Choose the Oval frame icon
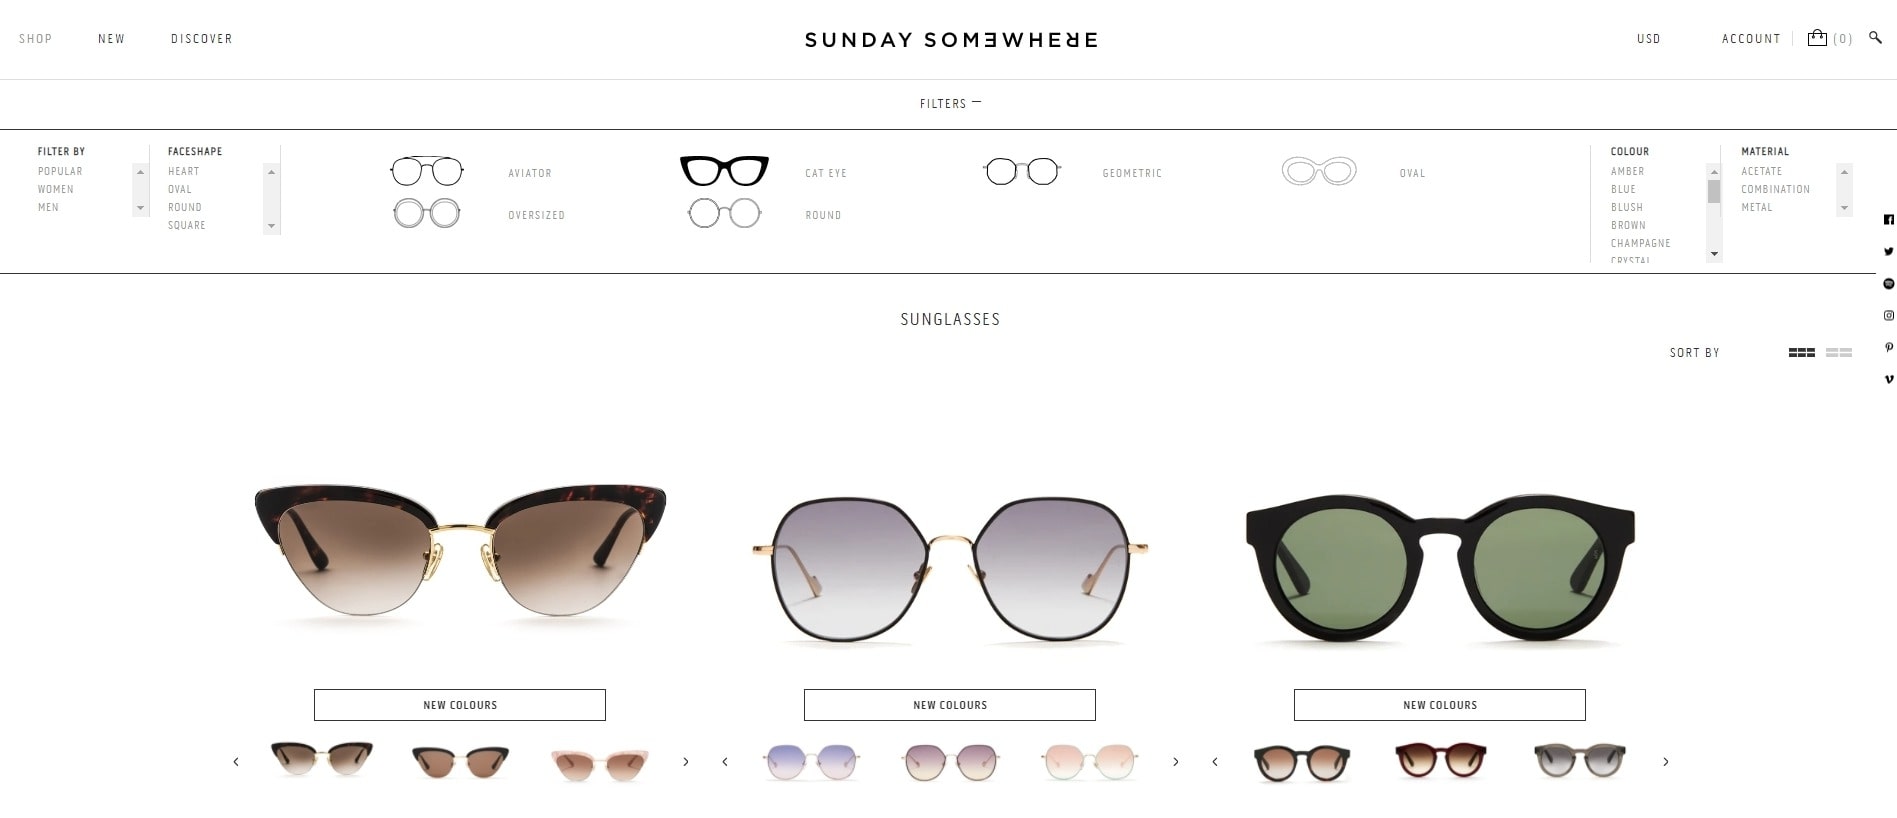1897x818 pixels. tap(1319, 171)
